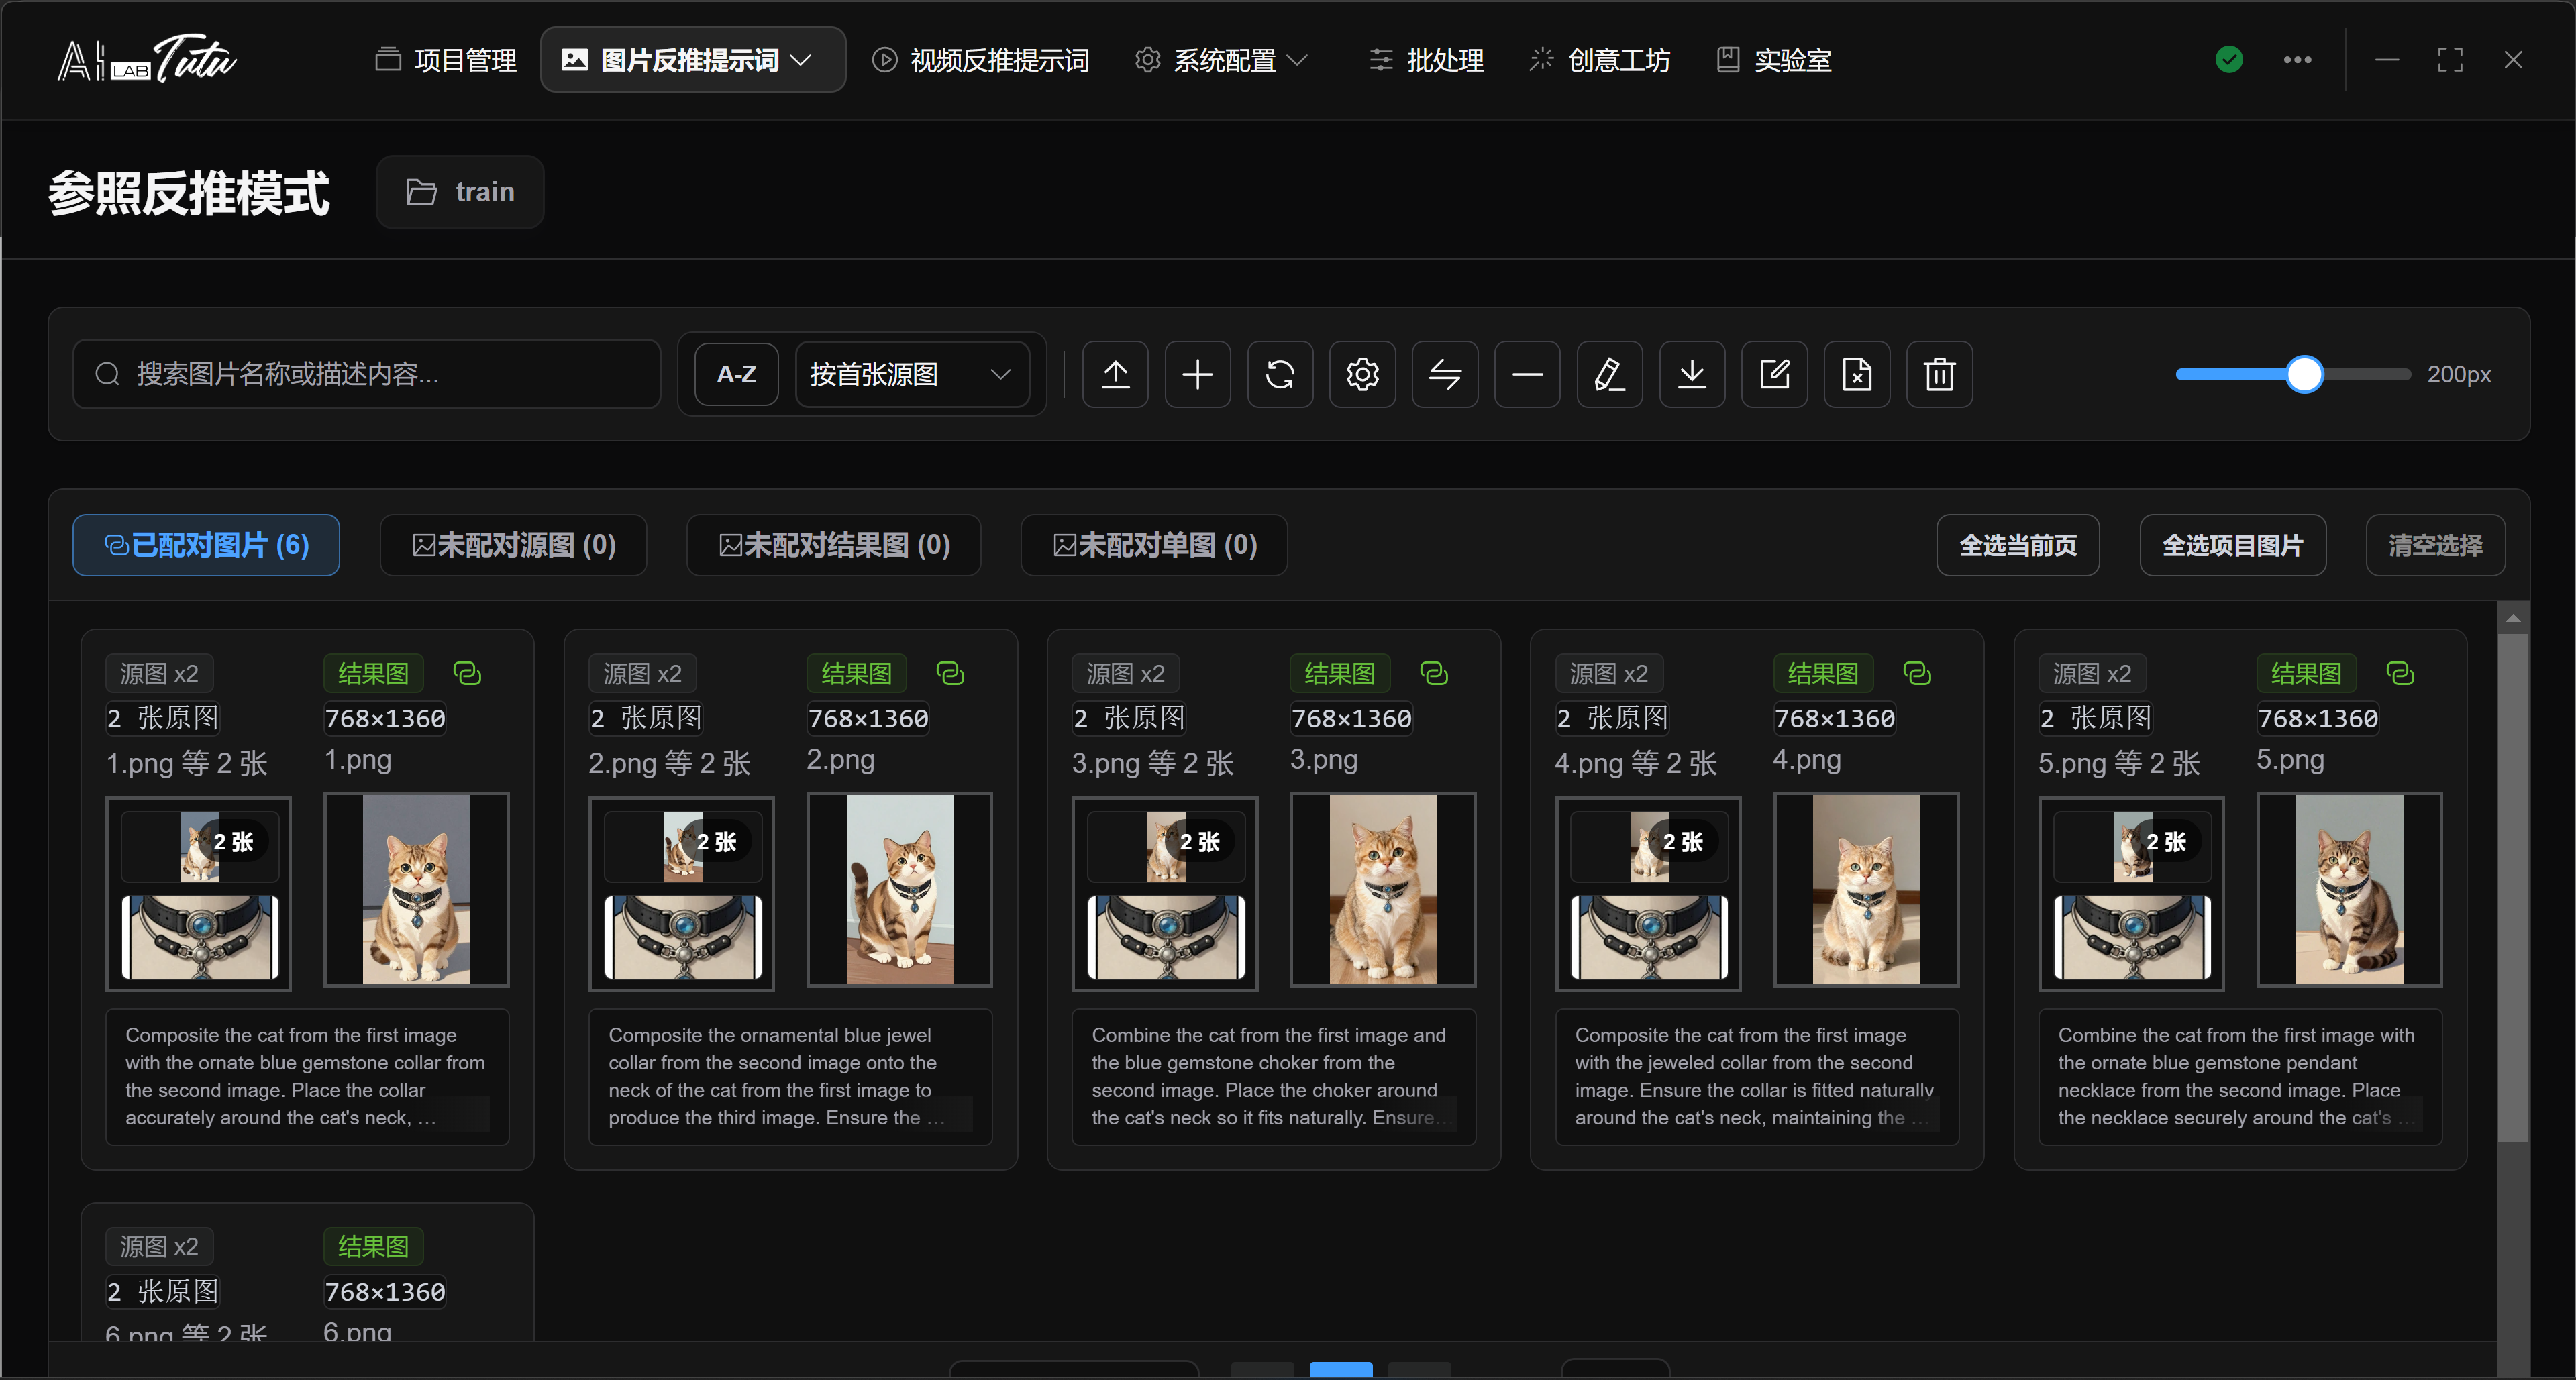Click the plus add icon

pos(1197,375)
